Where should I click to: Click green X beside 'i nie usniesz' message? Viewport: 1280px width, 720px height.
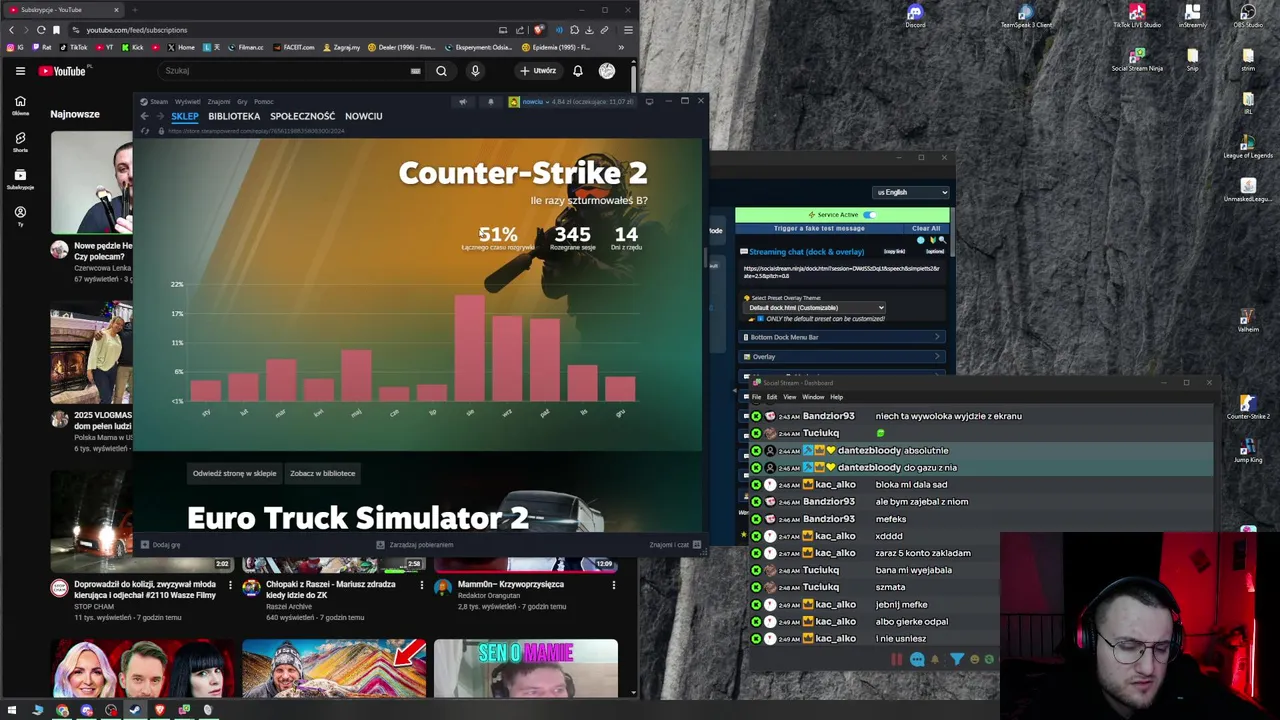point(756,639)
